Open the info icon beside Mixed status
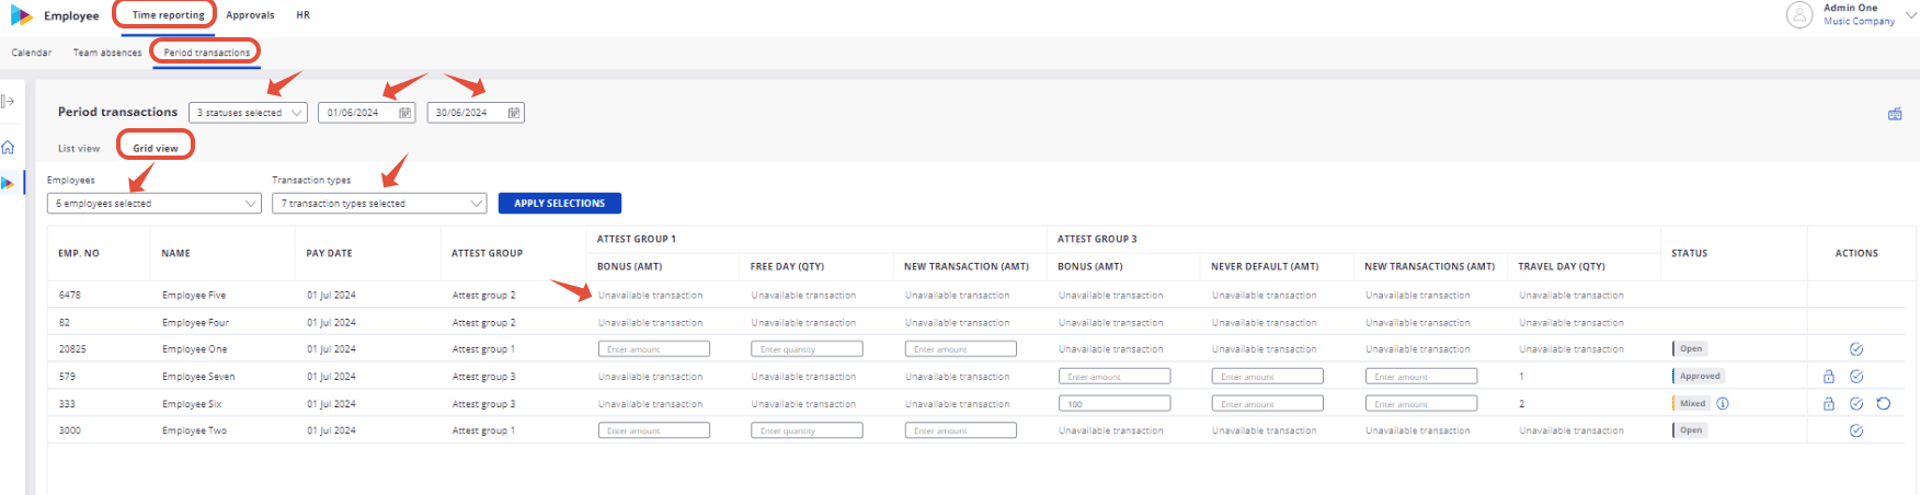Screen dimensions: 1920x495 point(1723,404)
